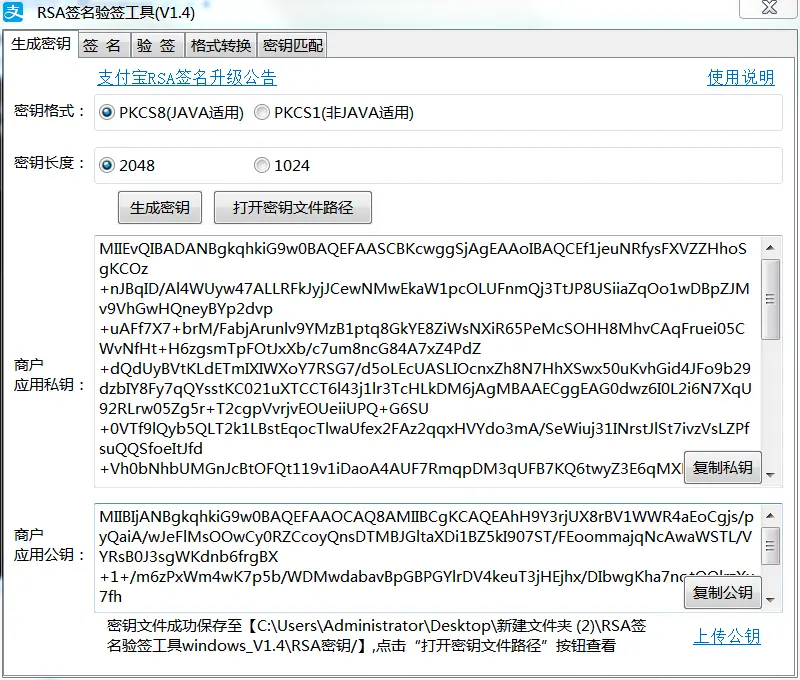Open the 密钥匹配 tab
The image size is (800, 680).
[292, 46]
